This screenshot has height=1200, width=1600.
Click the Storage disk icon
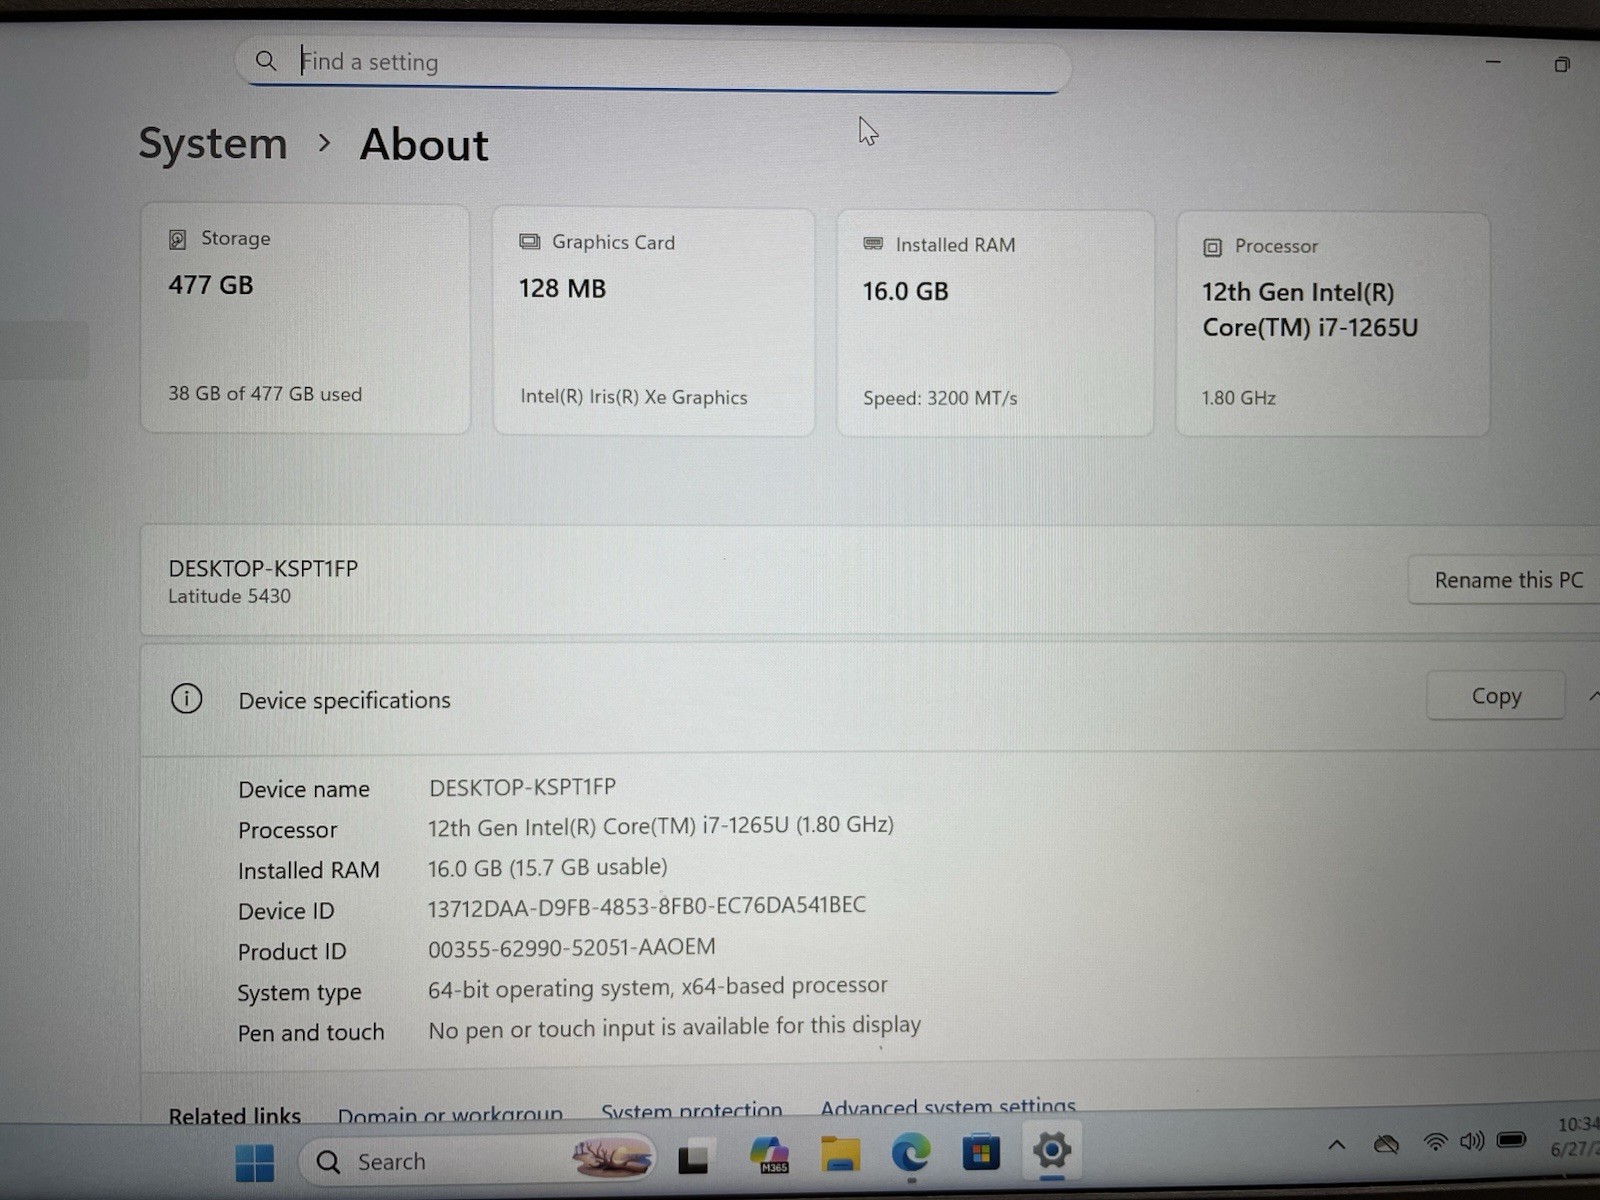[x=177, y=239]
